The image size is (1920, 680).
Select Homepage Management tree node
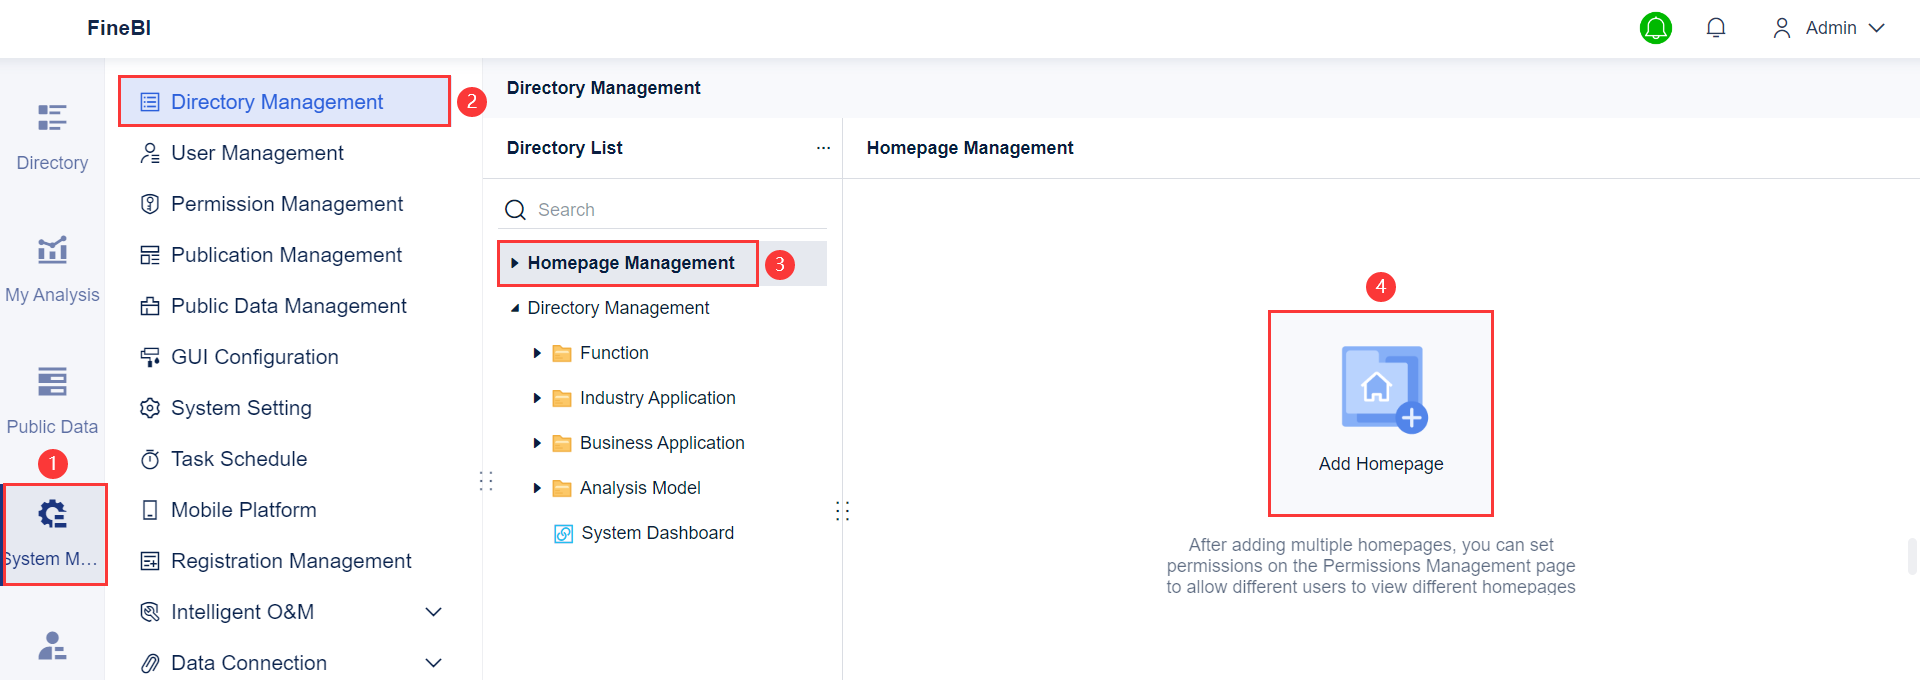pos(631,263)
